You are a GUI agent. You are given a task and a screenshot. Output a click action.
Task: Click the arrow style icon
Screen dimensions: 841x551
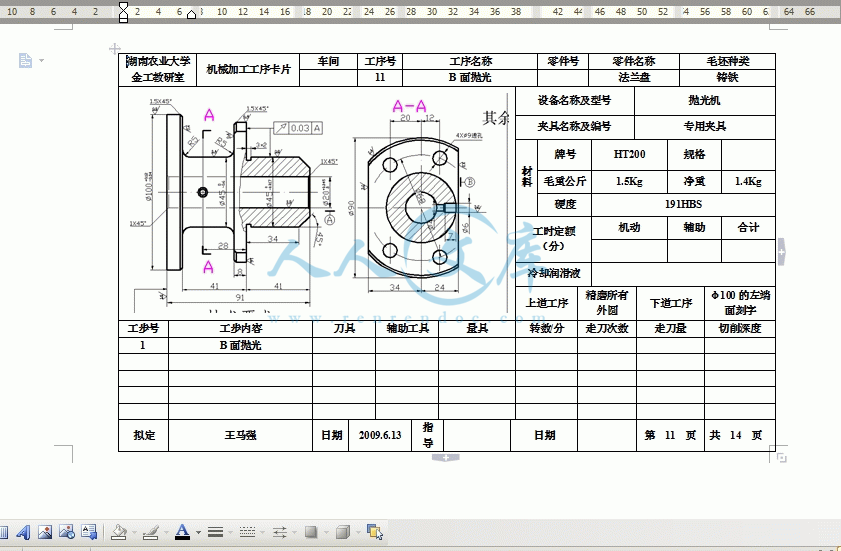pos(279,532)
